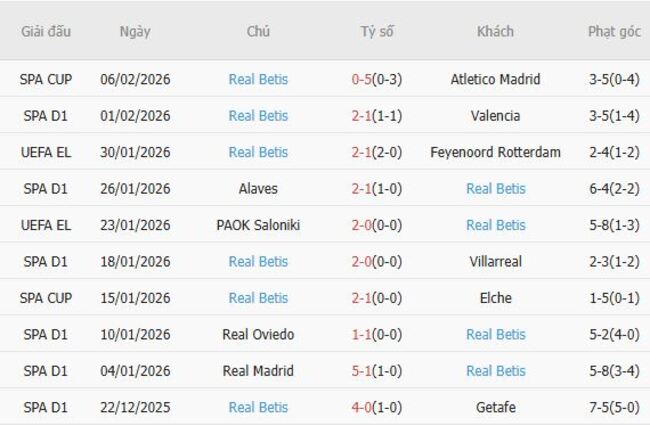The width and height of the screenshot is (650, 426).
Task: Click the Giải đấu column header
Action: tap(46, 31)
